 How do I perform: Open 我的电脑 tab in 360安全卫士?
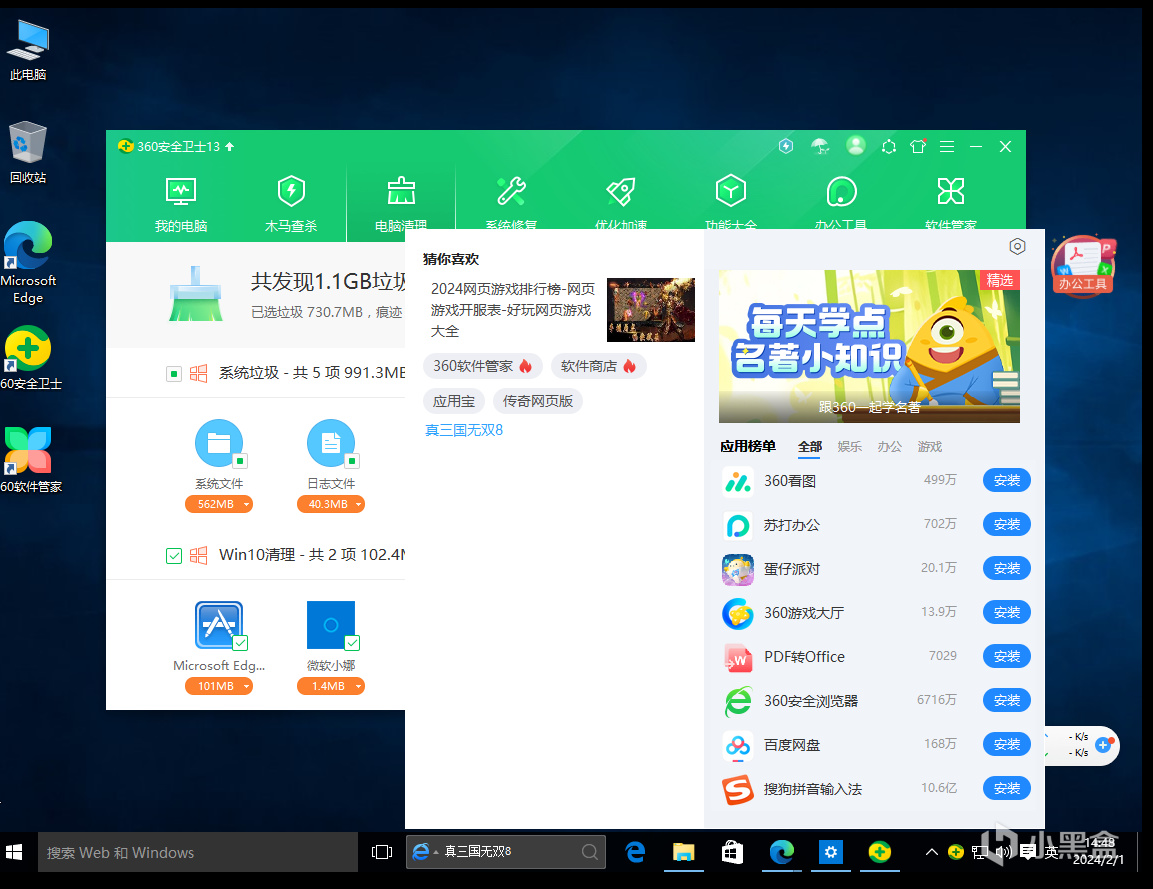coord(181,204)
